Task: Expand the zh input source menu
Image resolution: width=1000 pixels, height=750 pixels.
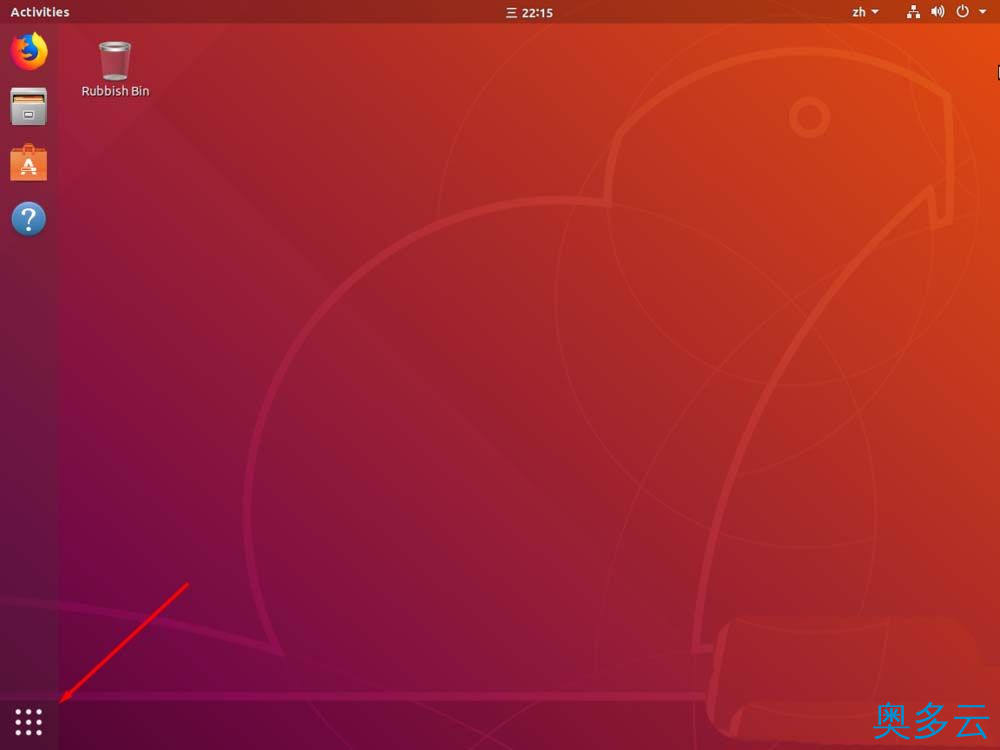Action: [865, 12]
